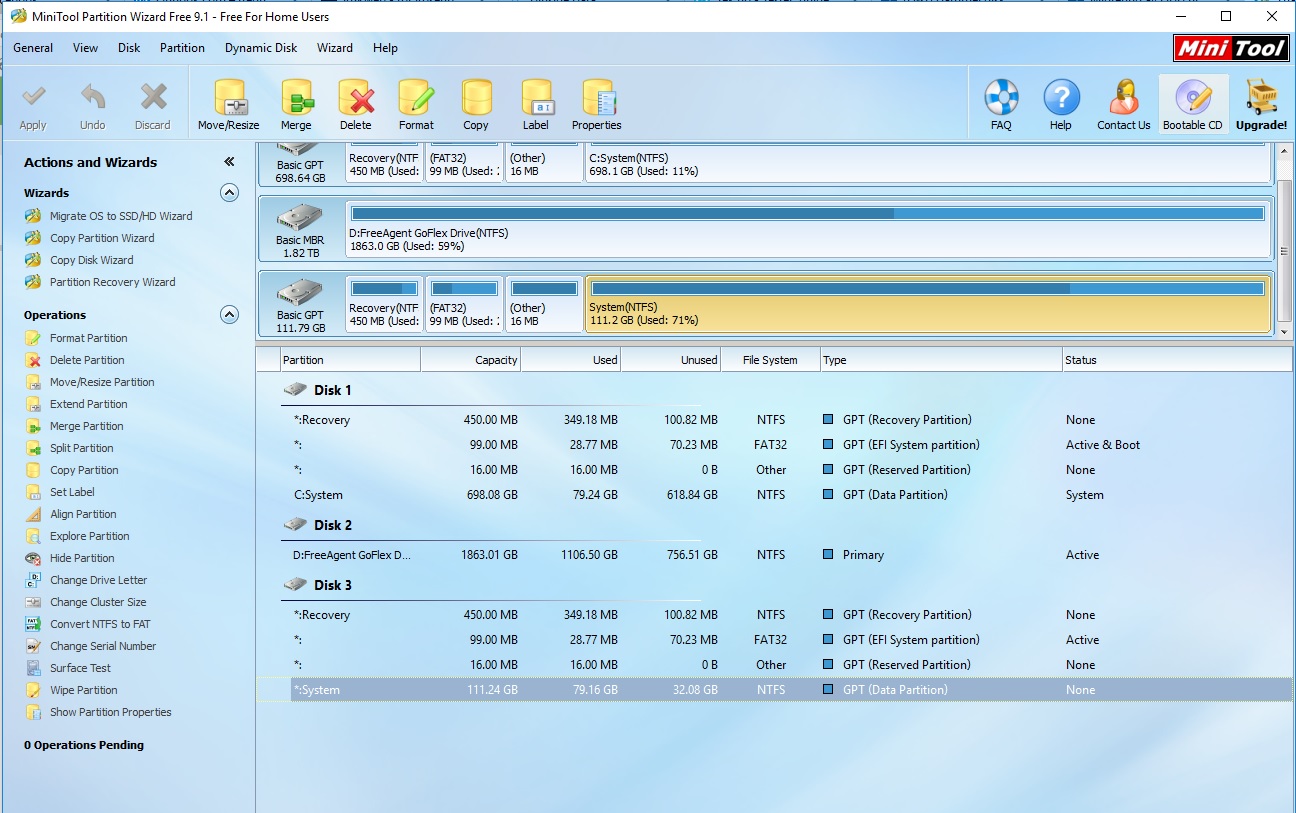The height and width of the screenshot is (813, 1296).
Task: Open partition Properties from toolbar
Action: (x=597, y=105)
